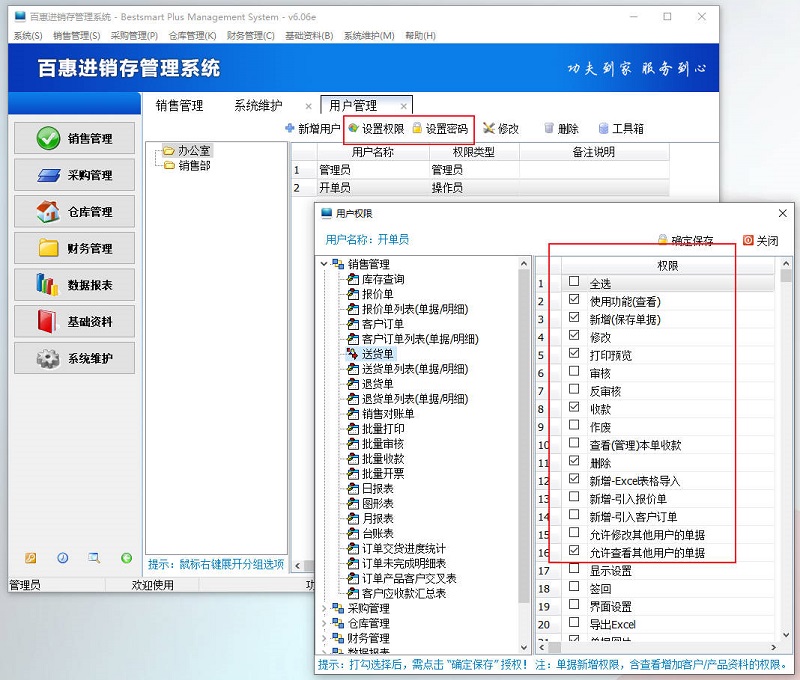Click the clock icon in the lower sidebar

63,559
